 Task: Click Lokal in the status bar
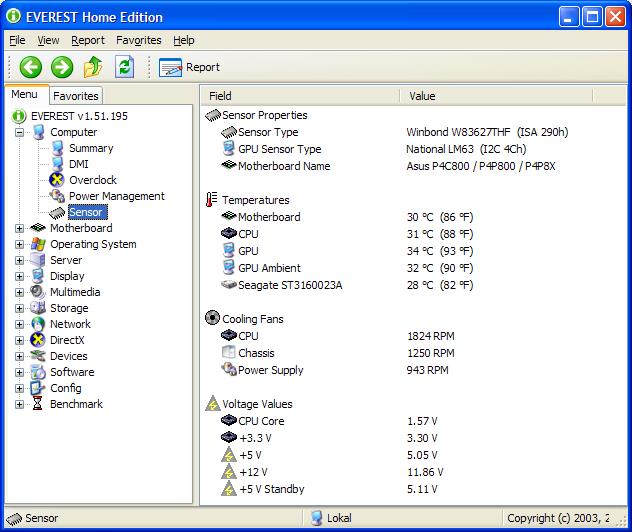339,518
